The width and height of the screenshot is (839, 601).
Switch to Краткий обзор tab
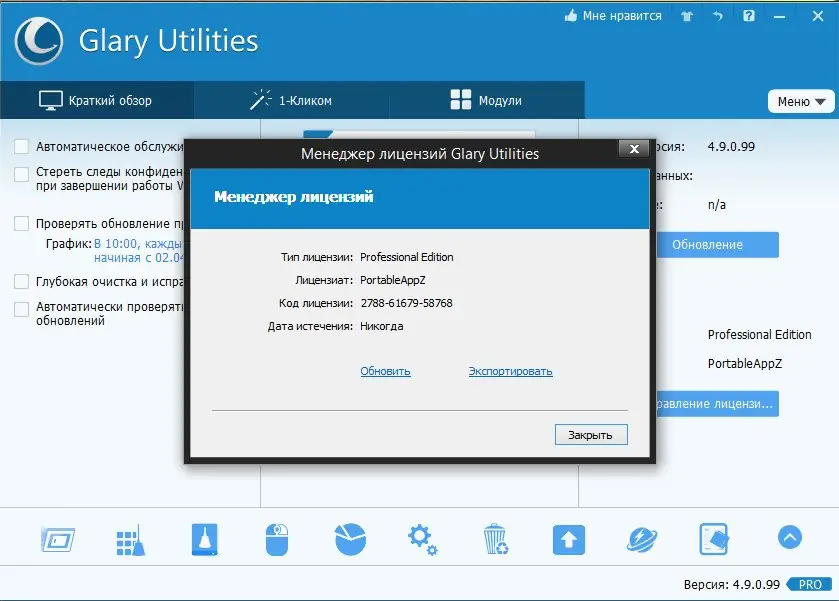[97, 100]
